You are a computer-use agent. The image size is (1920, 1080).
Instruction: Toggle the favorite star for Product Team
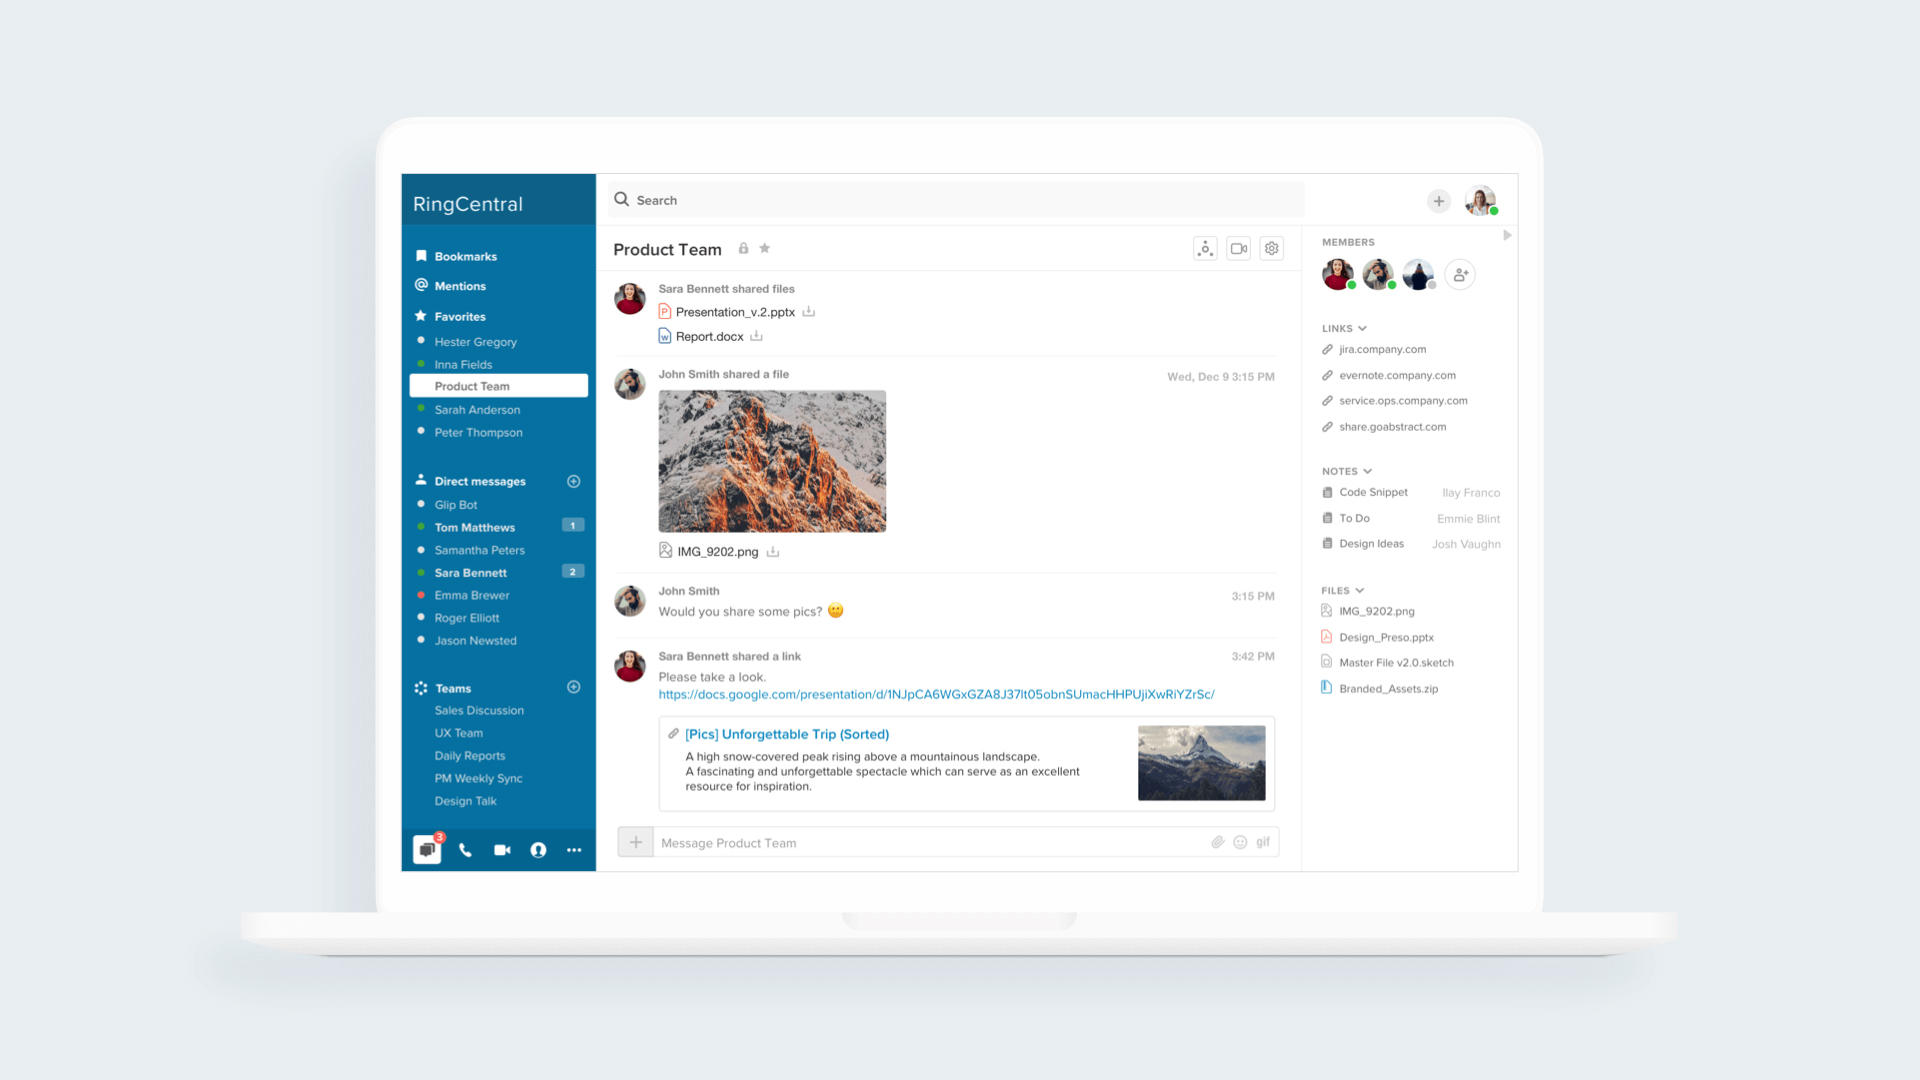point(765,249)
